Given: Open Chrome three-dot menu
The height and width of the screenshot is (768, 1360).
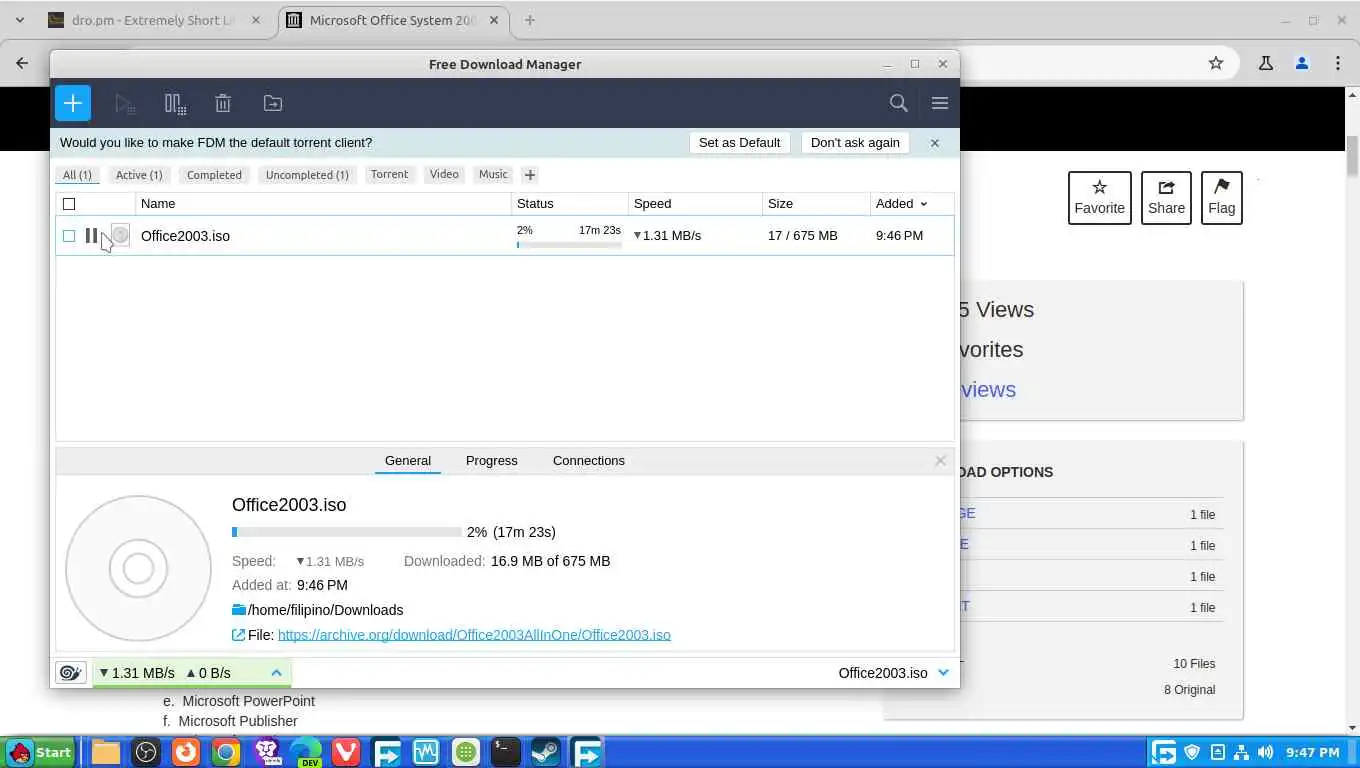Looking at the screenshot, I should coord(1338,63).
